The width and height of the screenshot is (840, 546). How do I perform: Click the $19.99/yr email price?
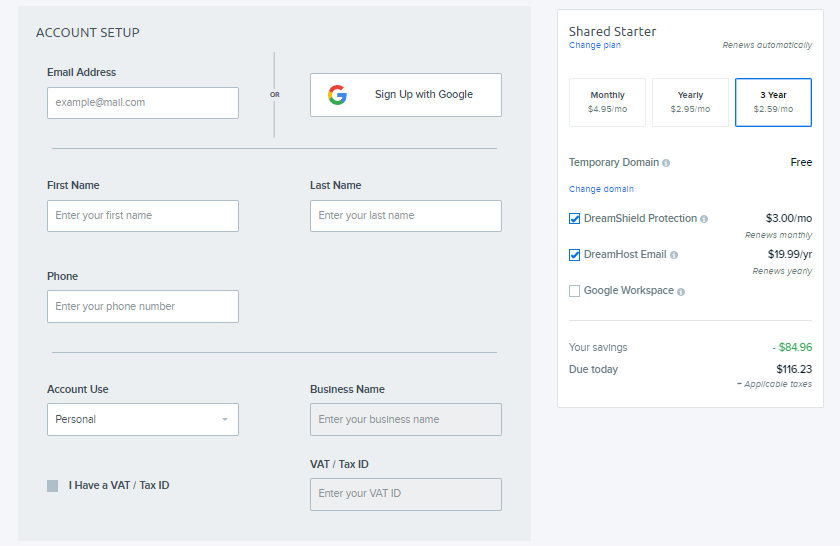pos(790,254)
